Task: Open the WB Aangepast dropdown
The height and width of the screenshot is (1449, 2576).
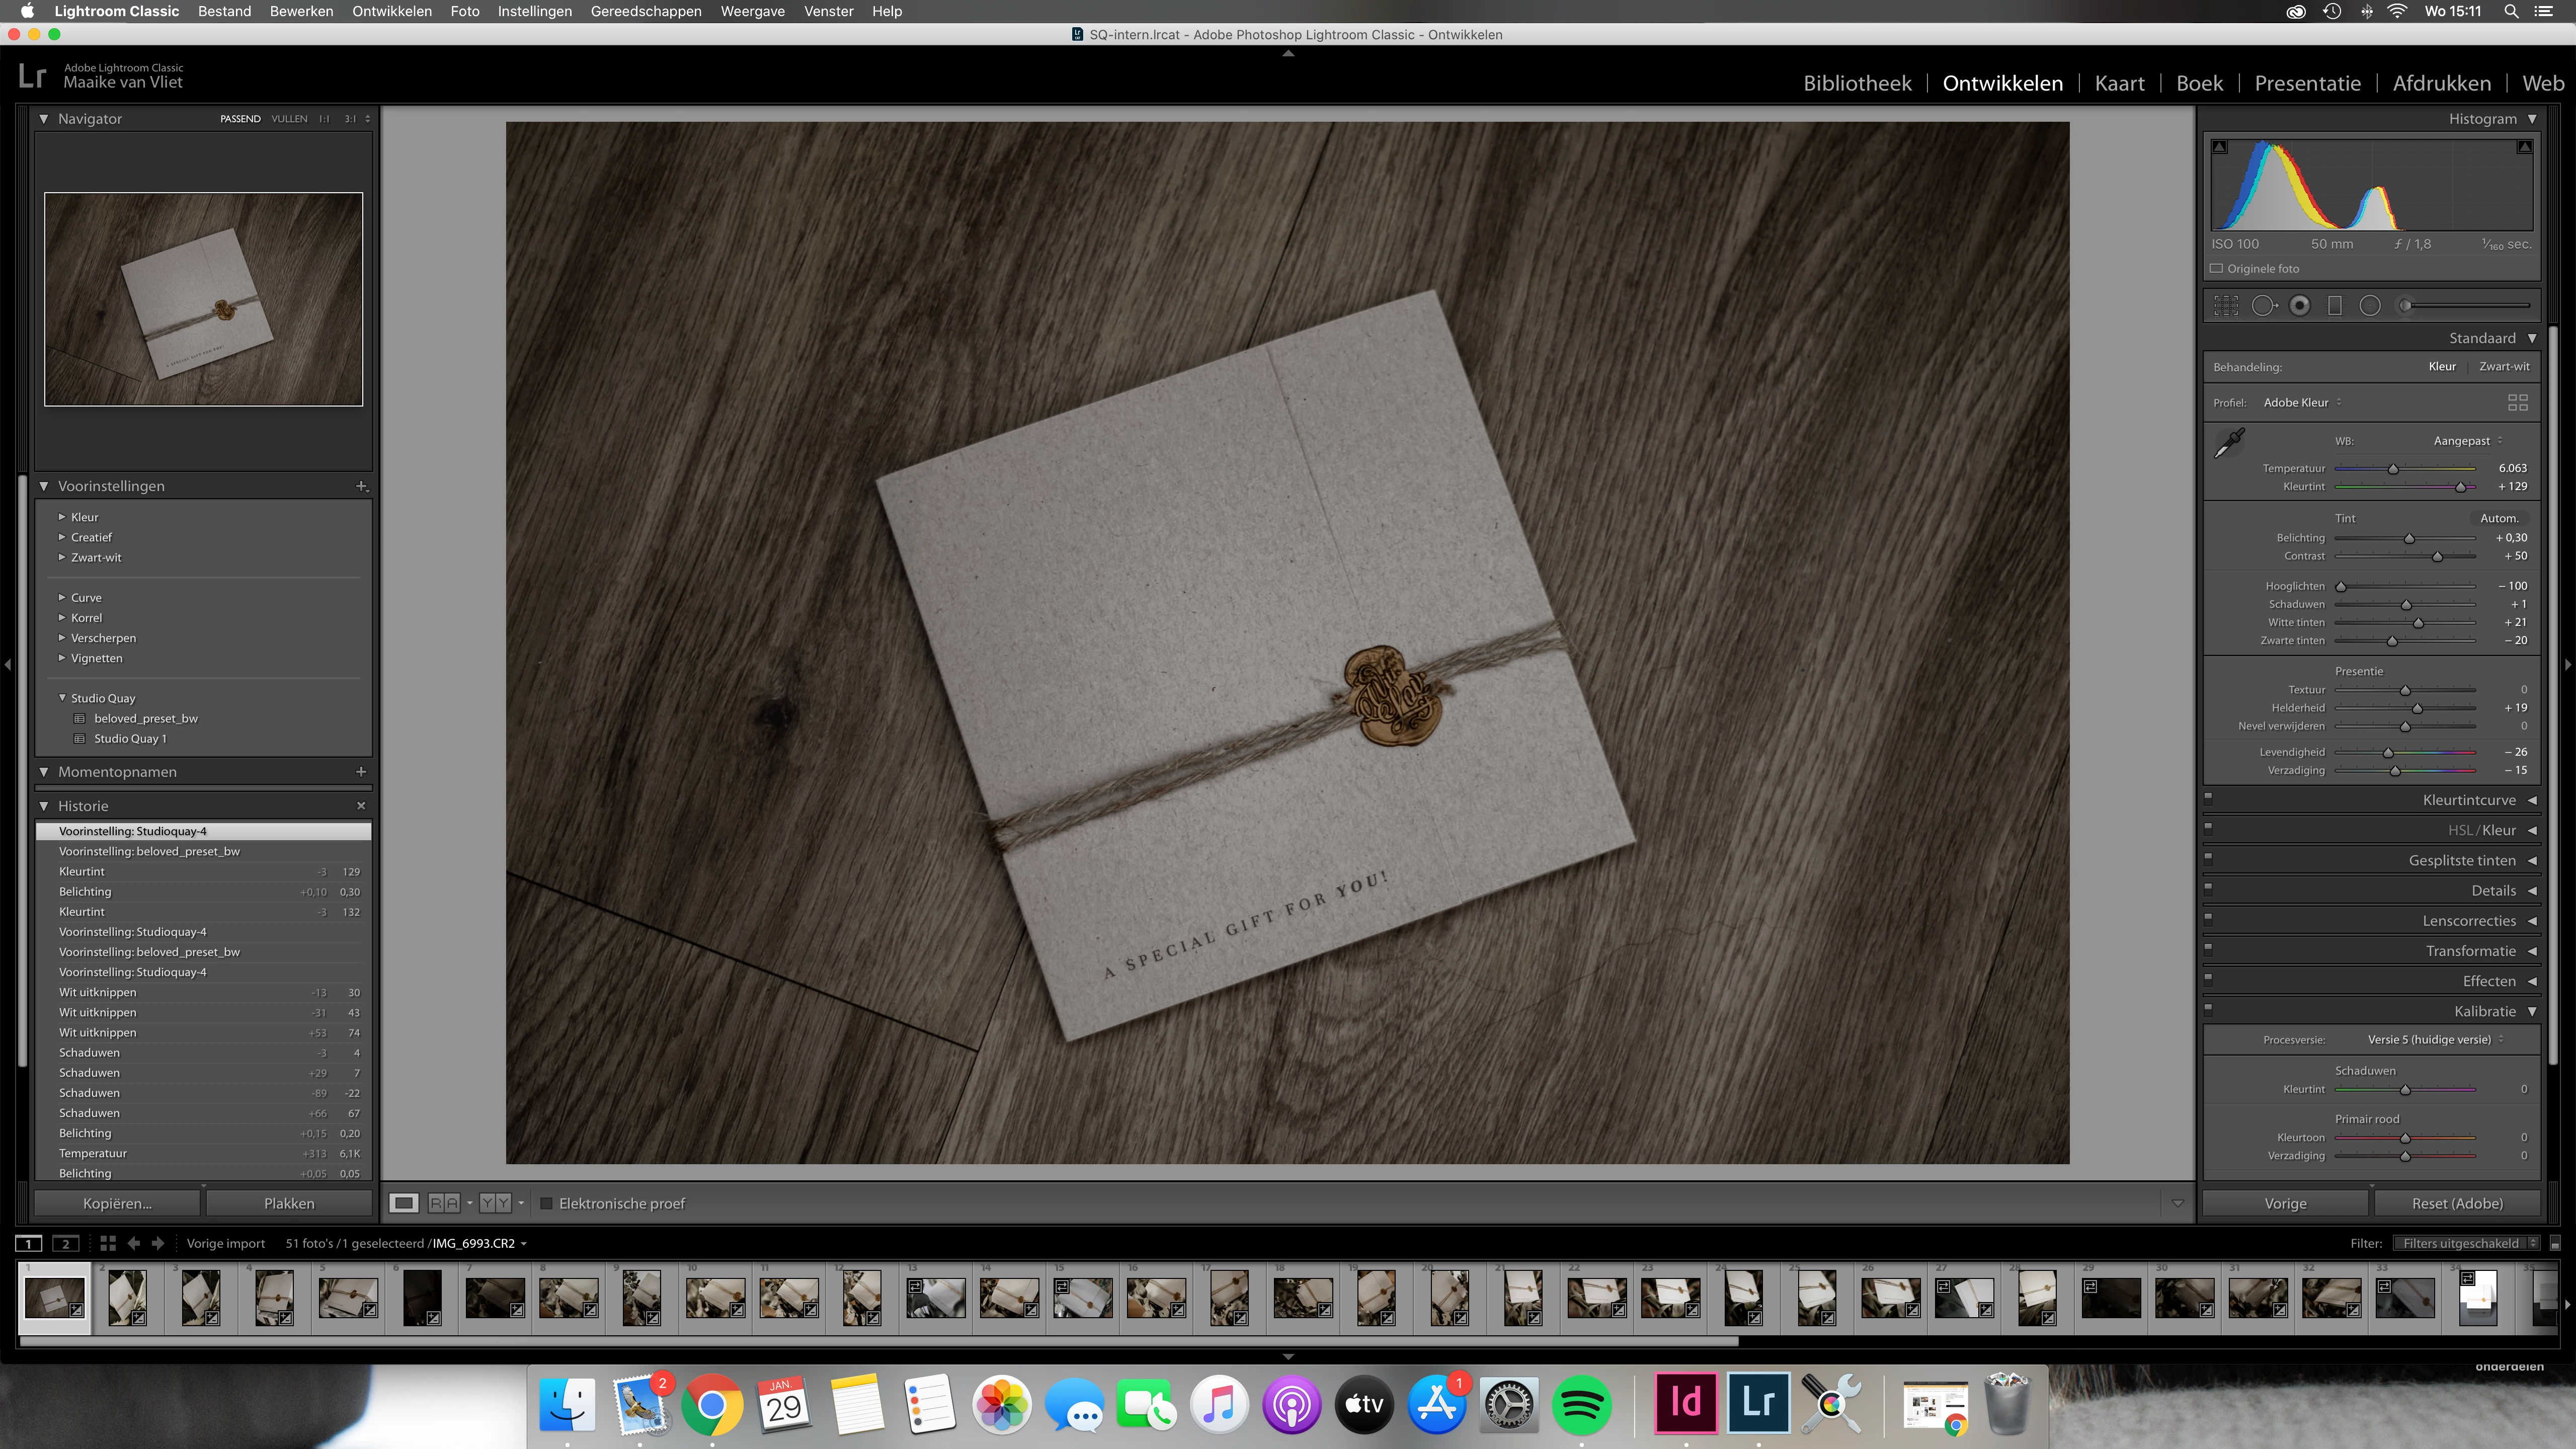Action: tap(2467, 441)
